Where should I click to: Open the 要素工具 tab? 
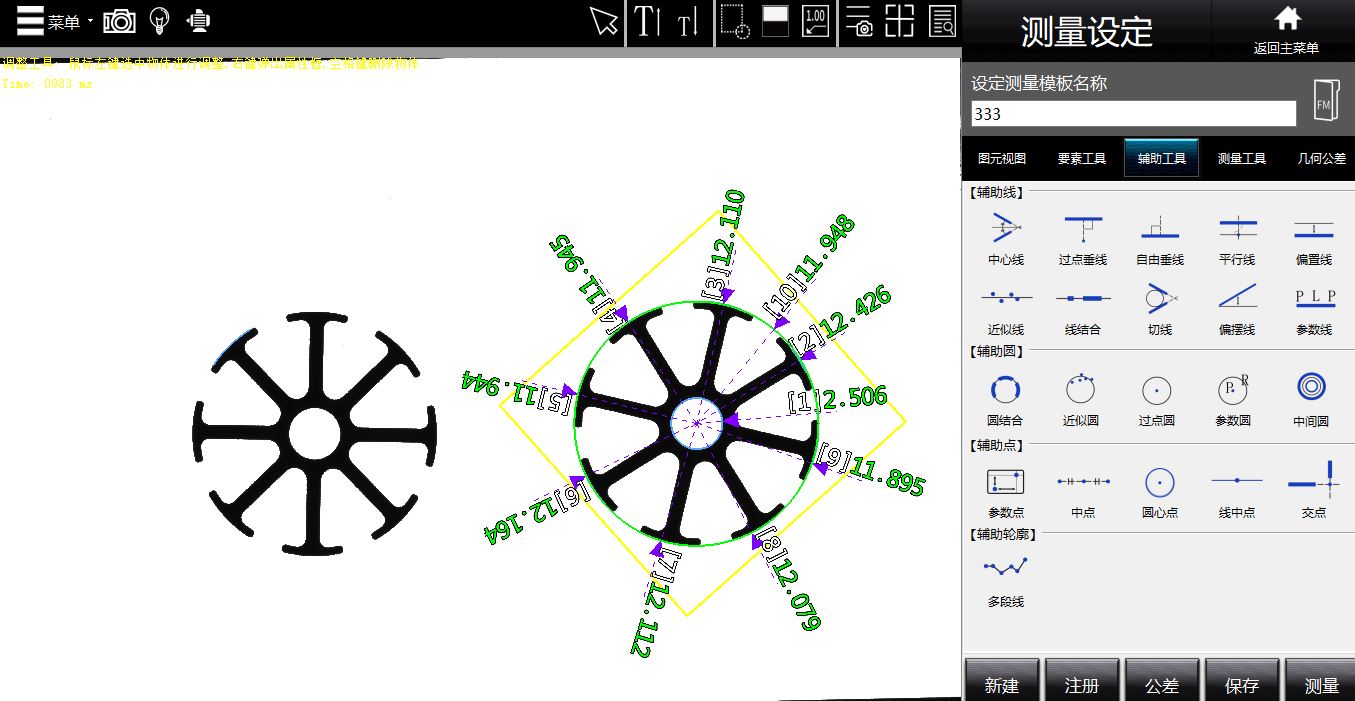[1081, 158]
